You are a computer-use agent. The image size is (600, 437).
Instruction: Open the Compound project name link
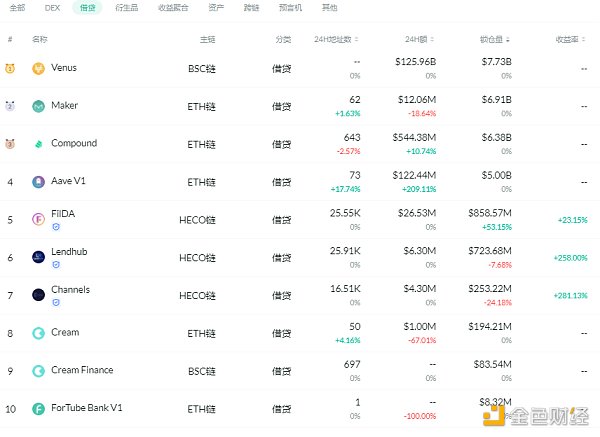(74, 143)
